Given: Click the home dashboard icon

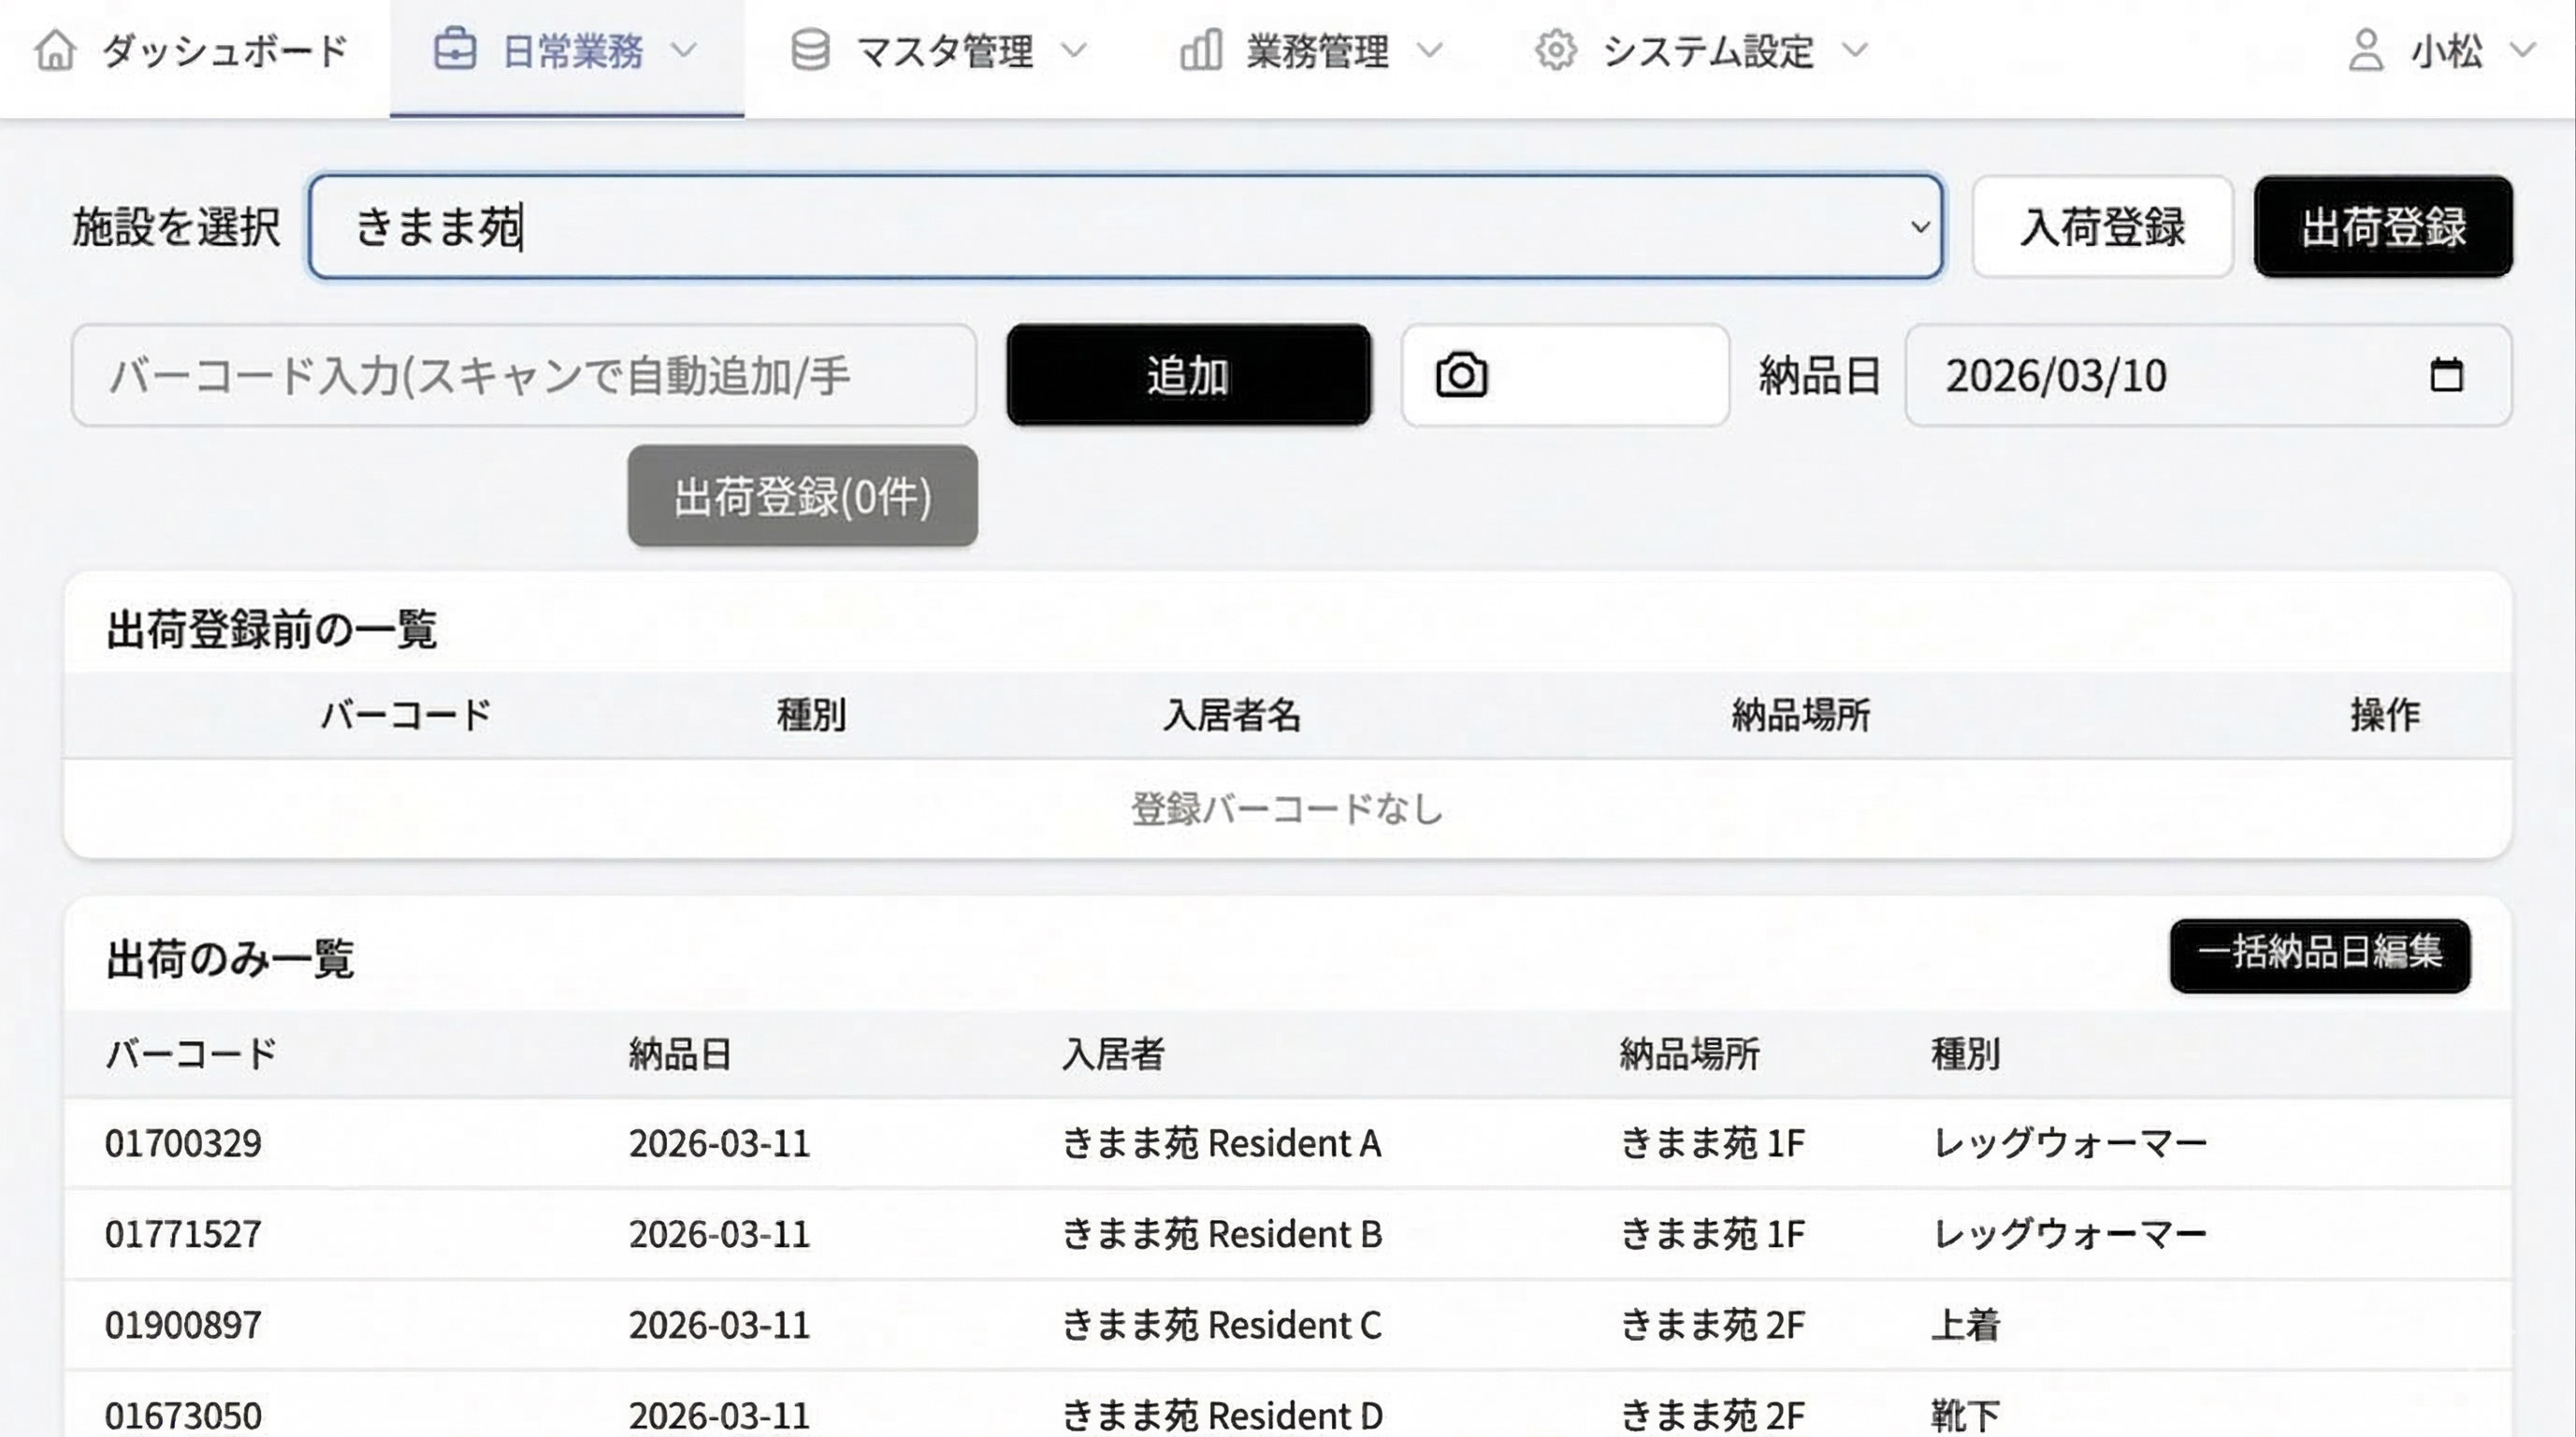Looking at the screenshot, I should click(55, 50).
